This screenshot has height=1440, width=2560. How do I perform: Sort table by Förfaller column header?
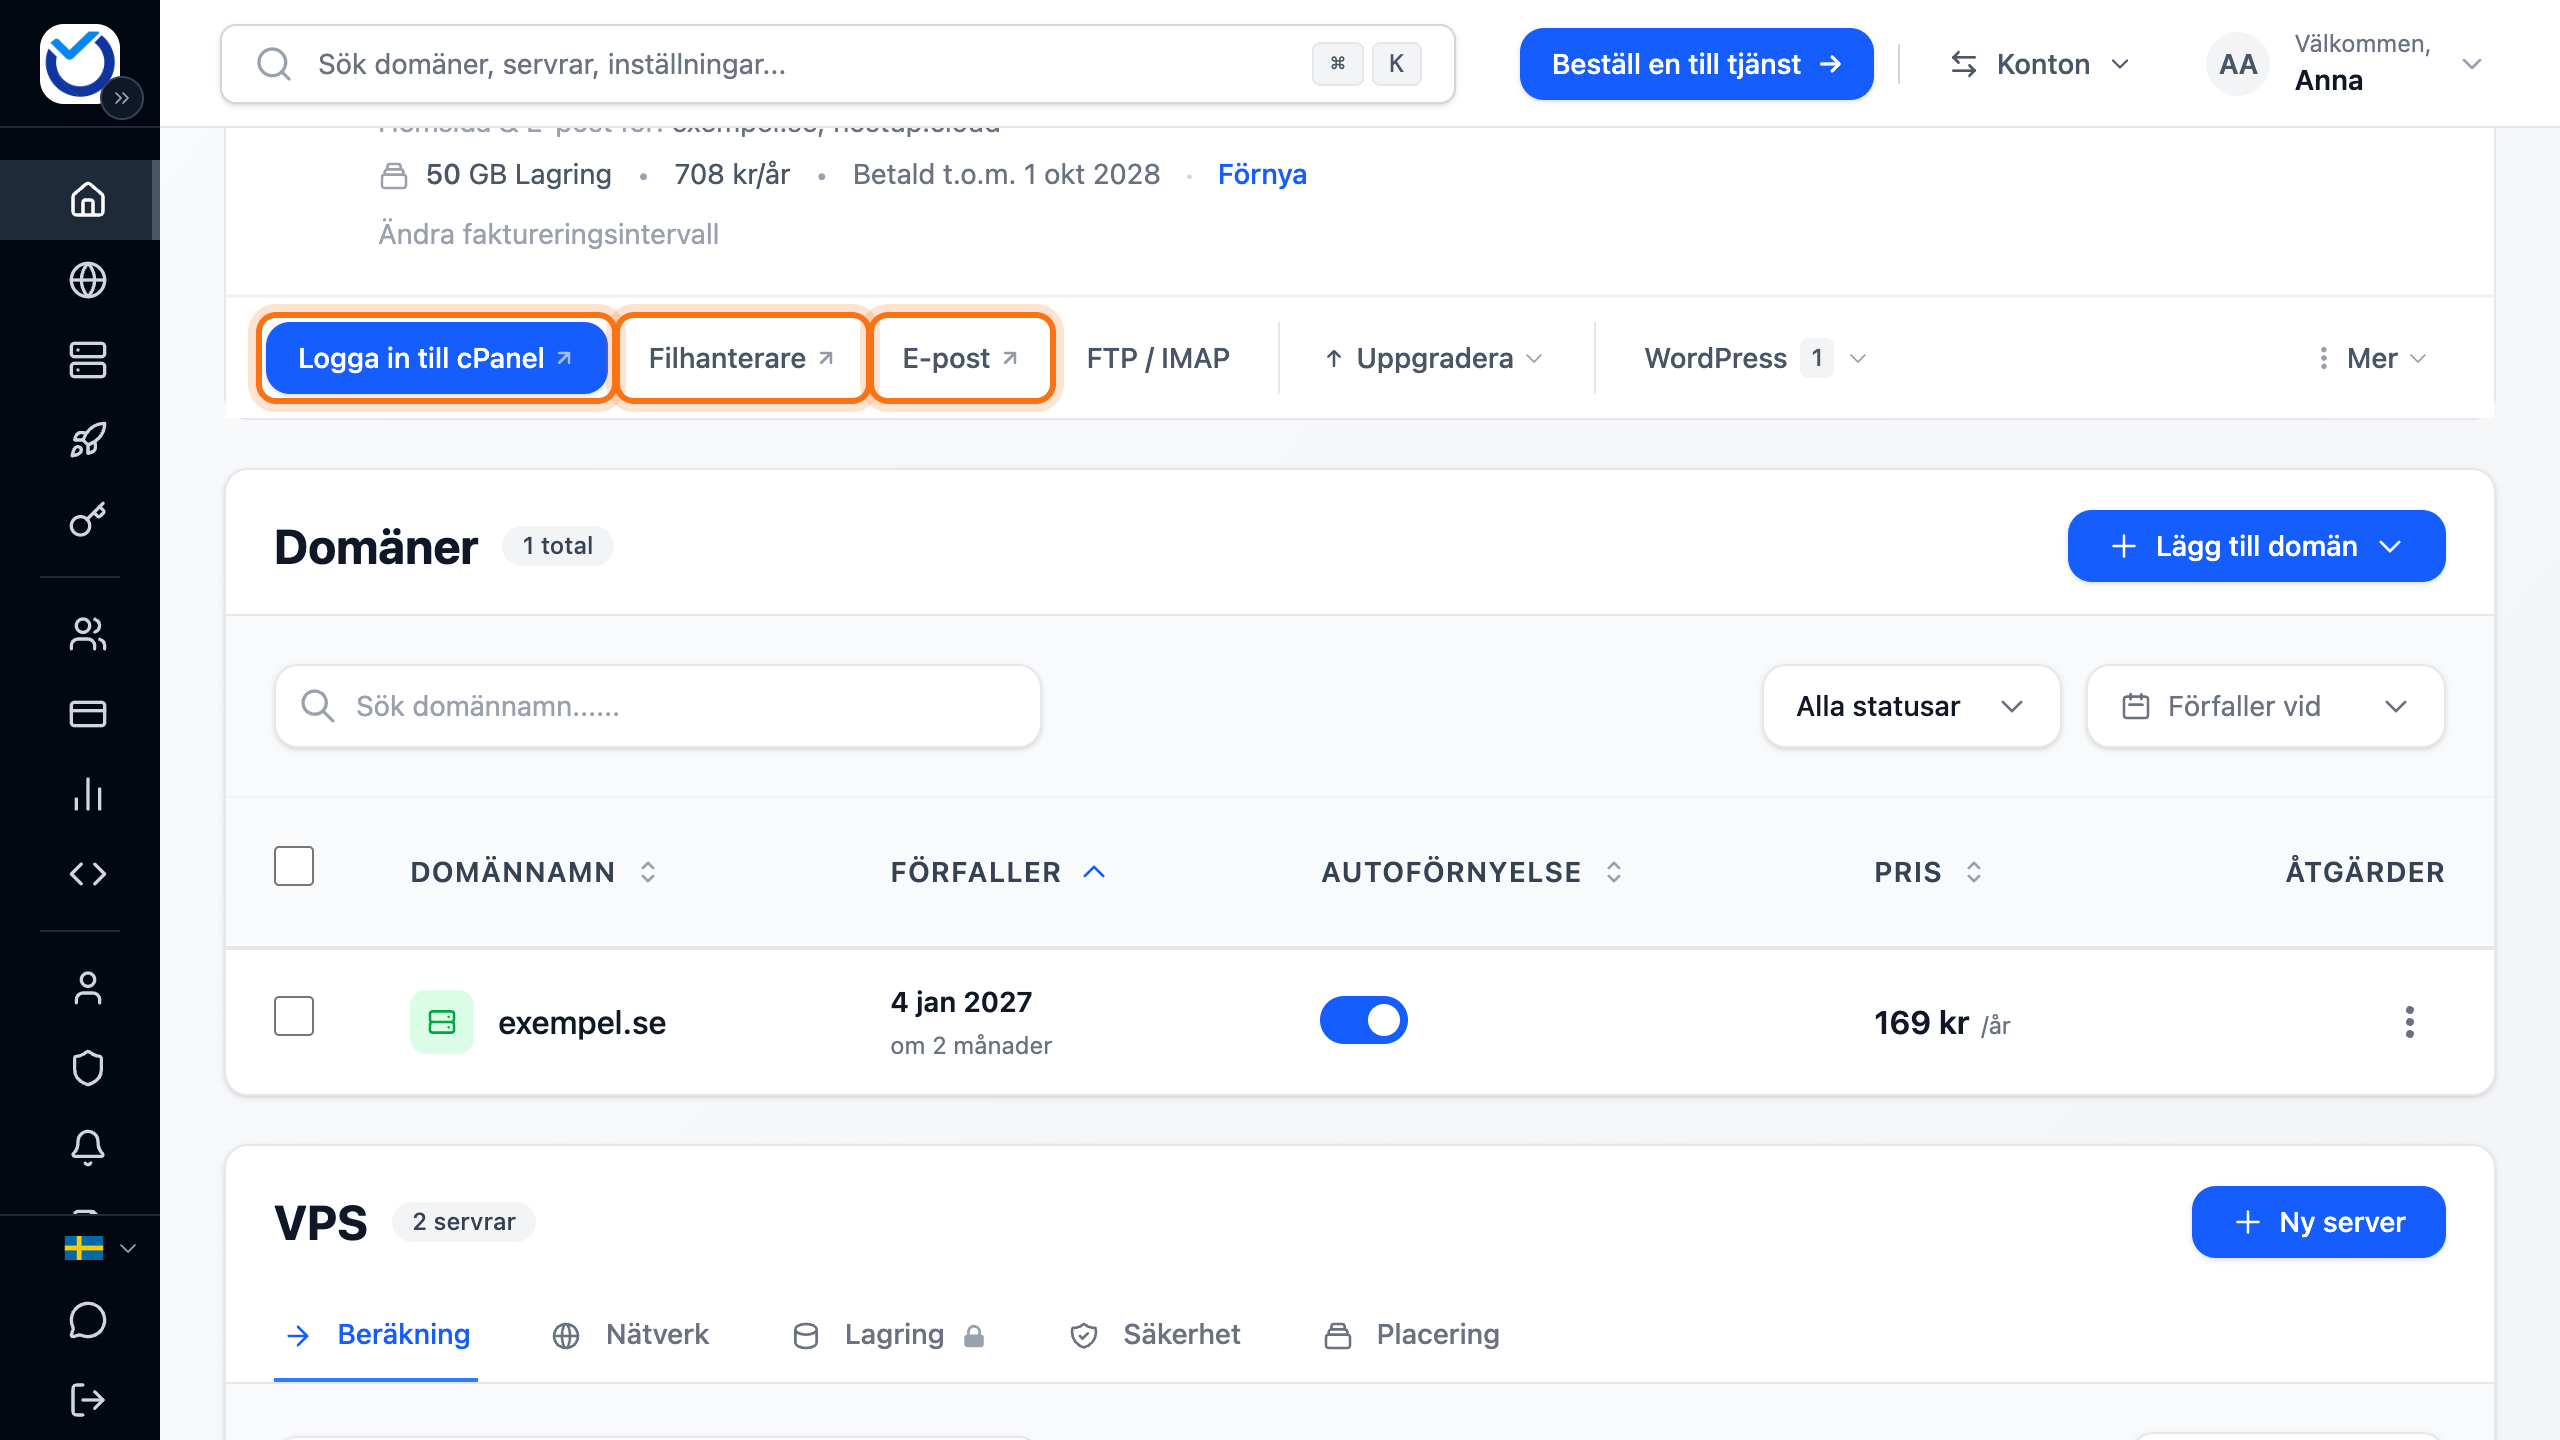tap(998, 872)
